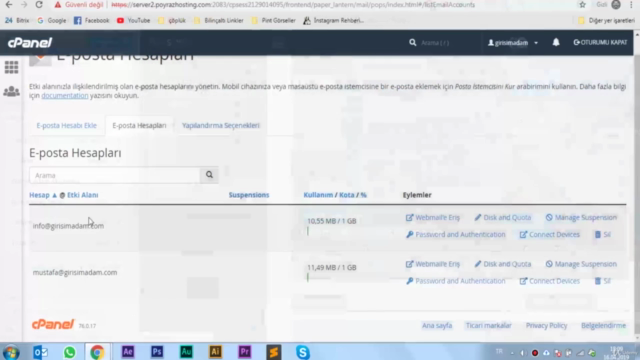Click the footer cPanel logo
The width and height of the screenshot is (640, 360).
point(53,324)
